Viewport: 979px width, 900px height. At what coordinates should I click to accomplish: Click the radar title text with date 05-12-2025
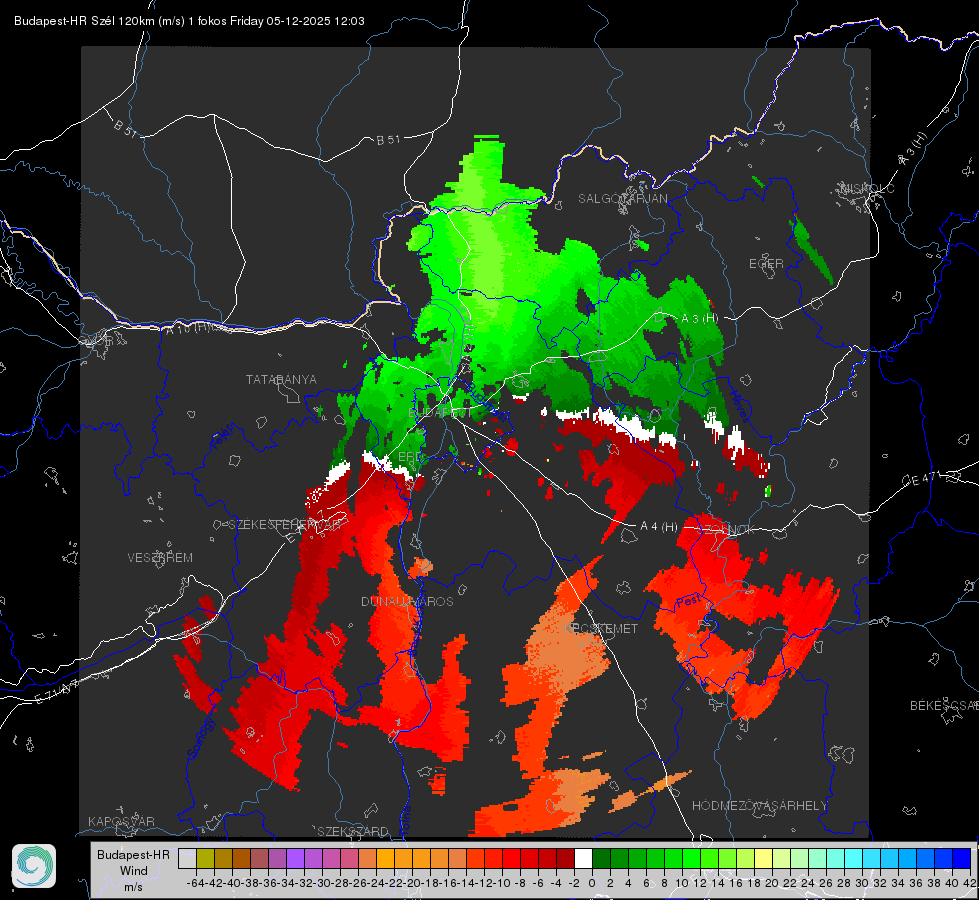189,21
